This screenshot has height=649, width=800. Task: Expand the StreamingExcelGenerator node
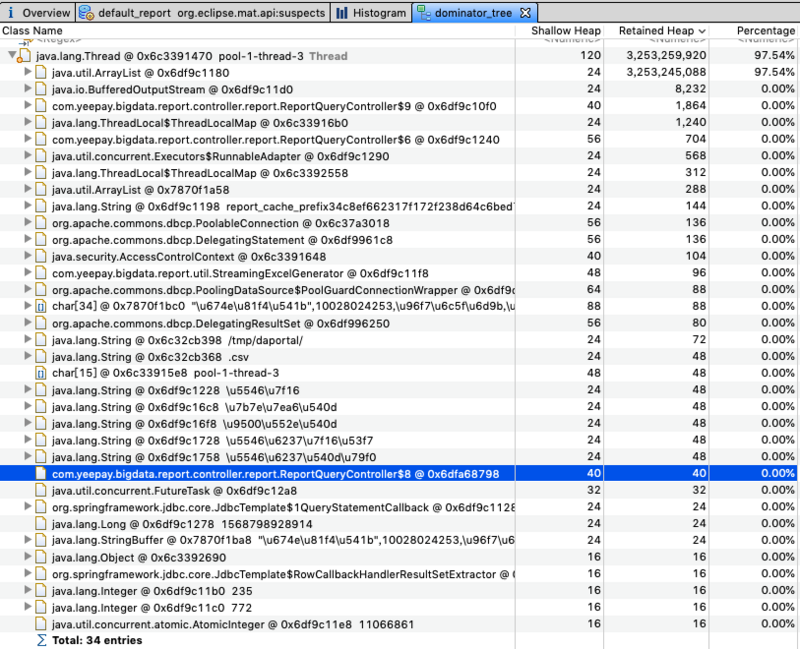click(x=28, y=273)
